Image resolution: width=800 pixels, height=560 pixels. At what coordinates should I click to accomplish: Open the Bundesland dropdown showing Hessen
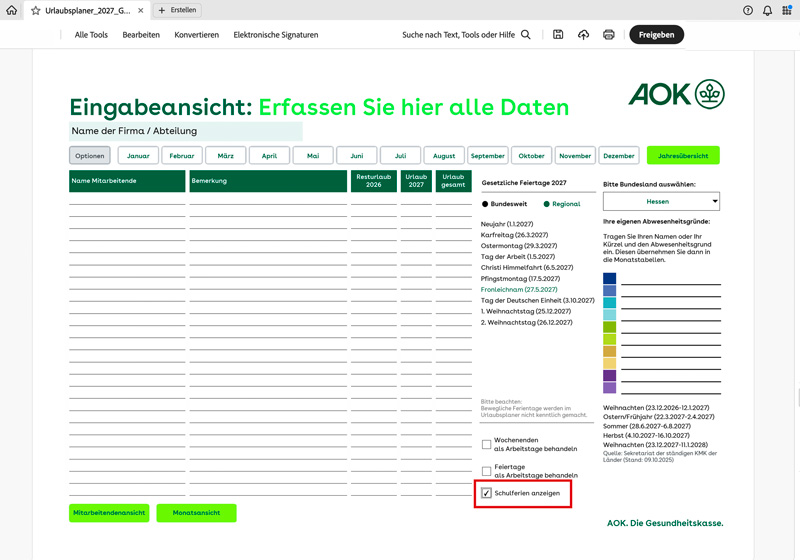pos(661,202)
